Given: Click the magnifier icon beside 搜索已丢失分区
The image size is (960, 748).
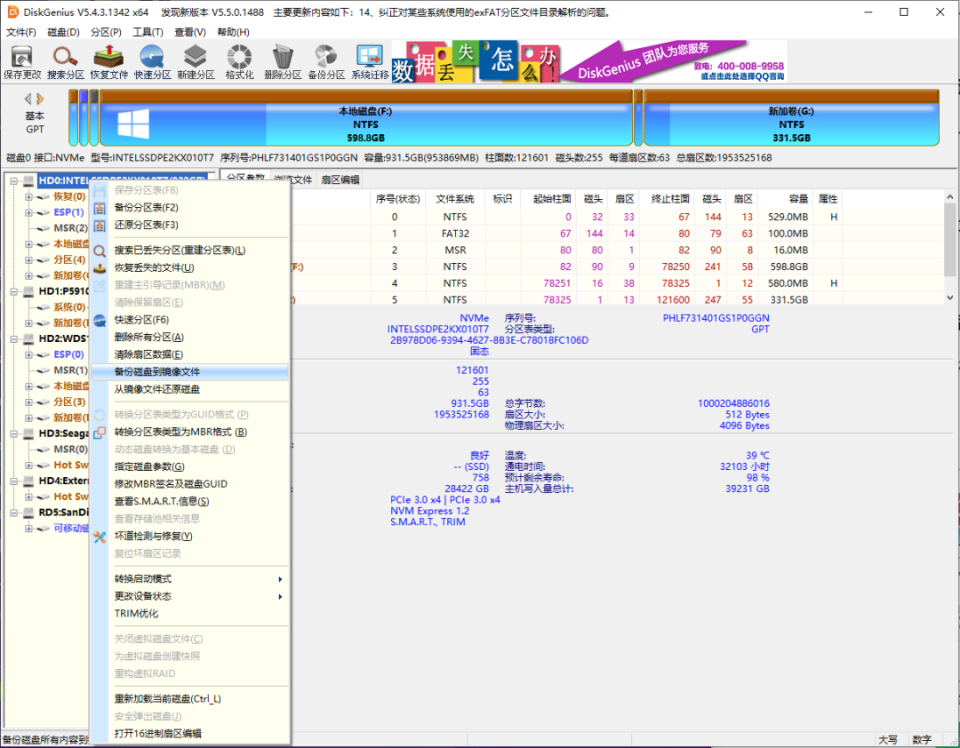Looking at the screenshot, I should tap(100, 250).
